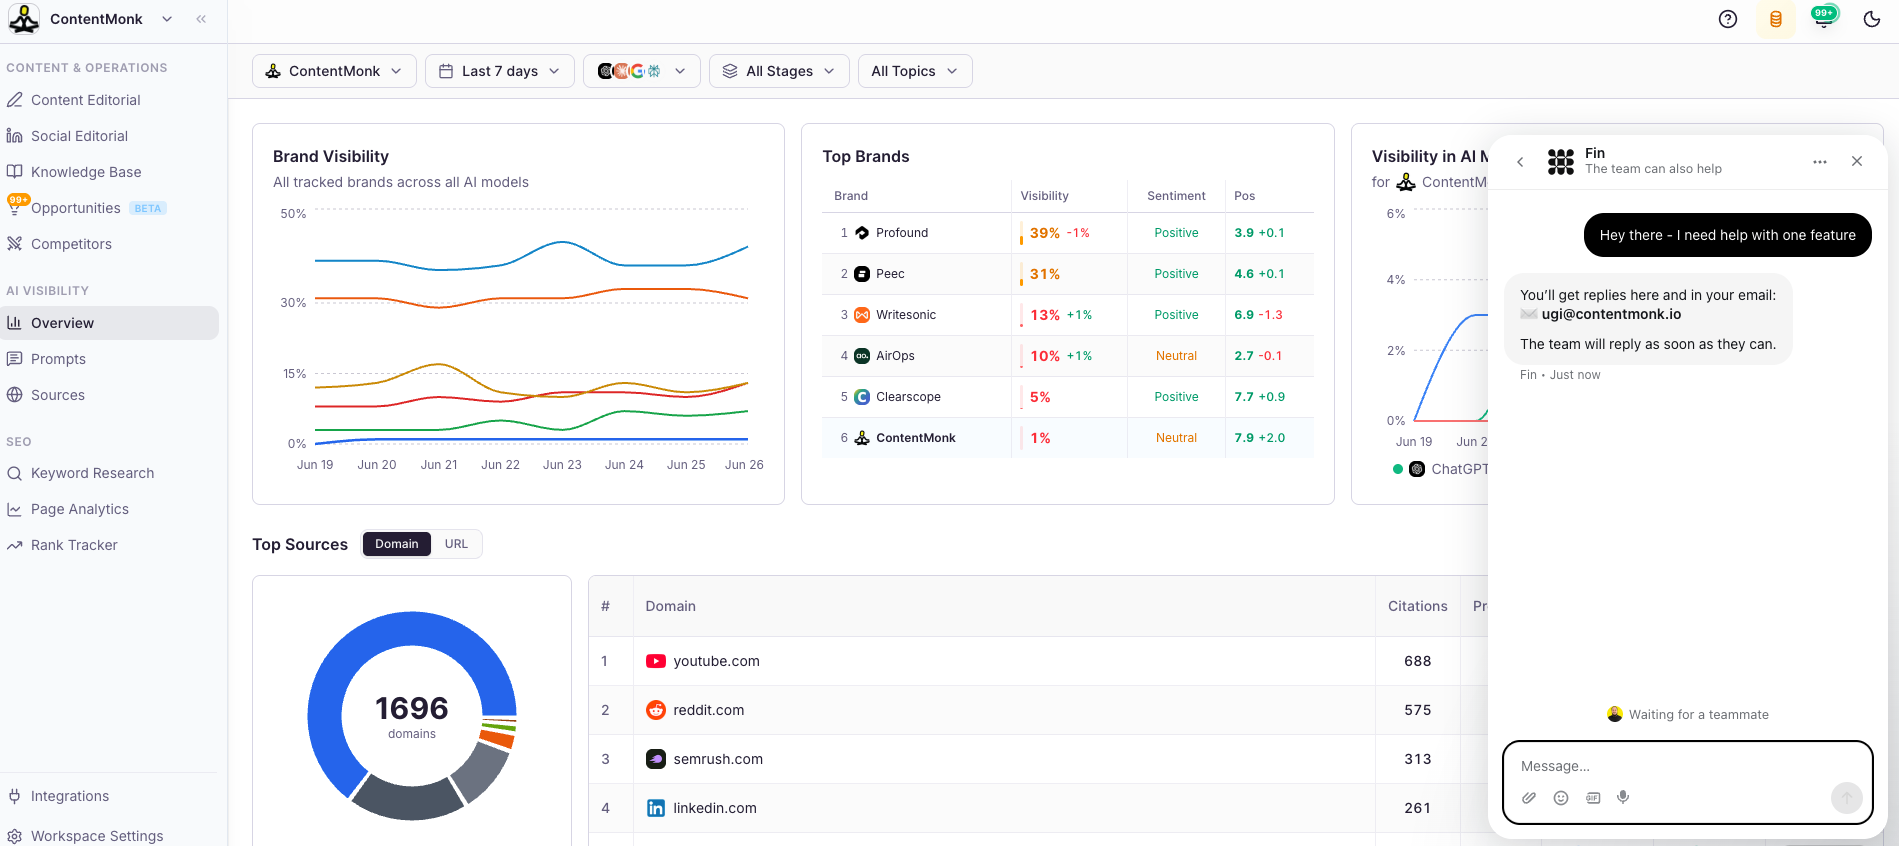
Task: Open GIF picker in chat
Action: [1593, 798]
